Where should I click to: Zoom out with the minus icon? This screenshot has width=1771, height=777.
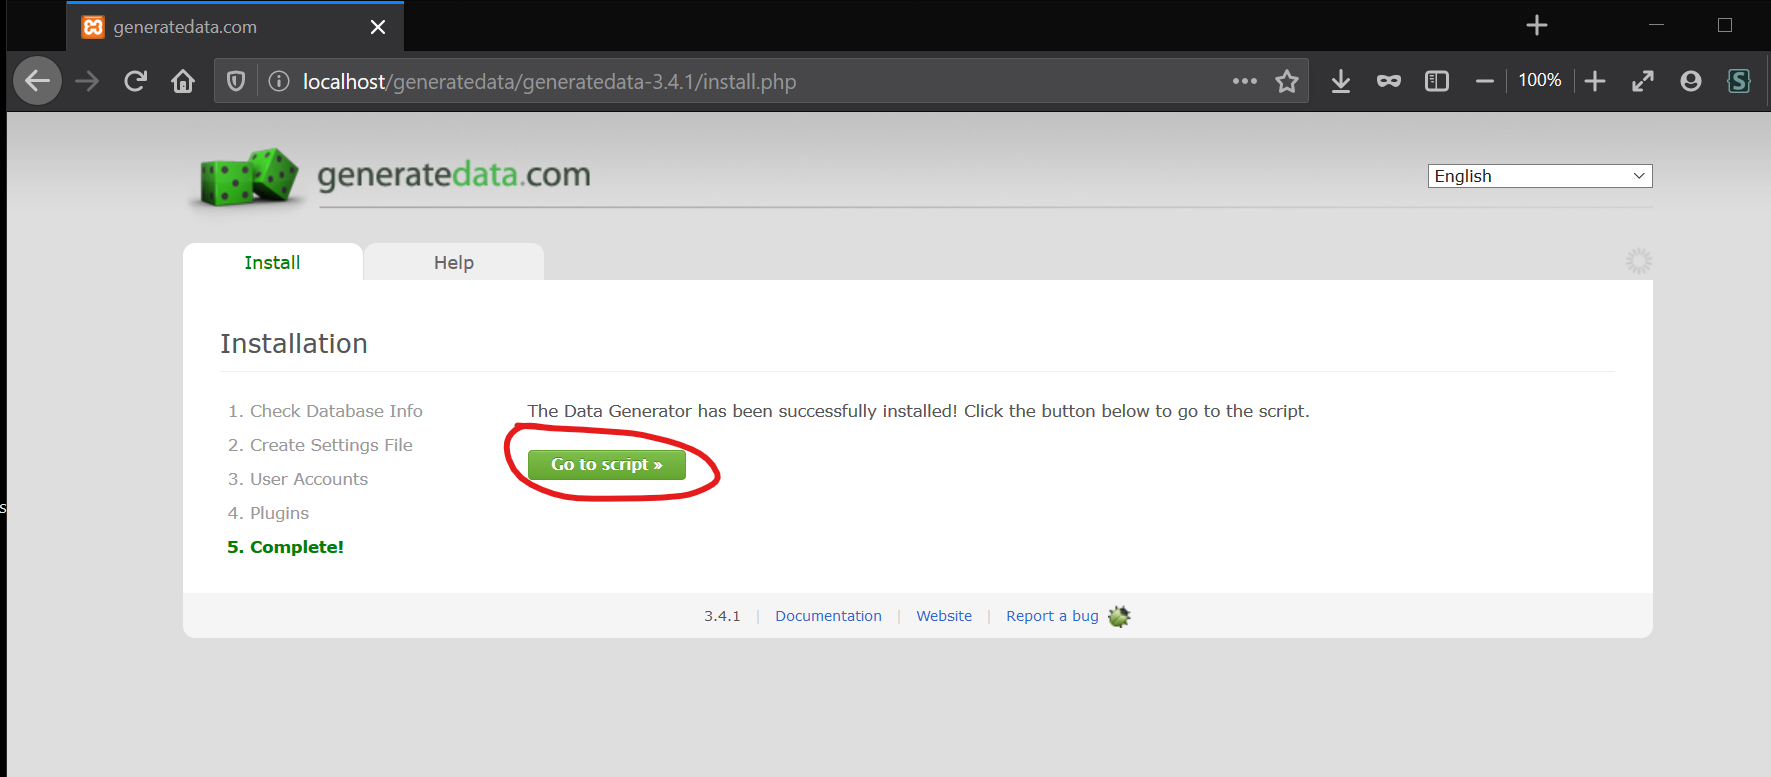pos(1485,81)
